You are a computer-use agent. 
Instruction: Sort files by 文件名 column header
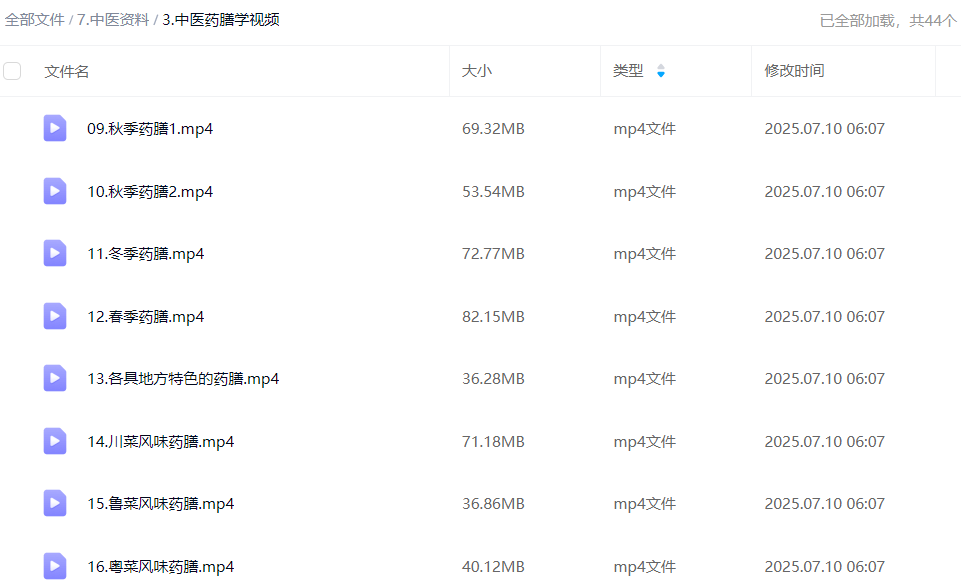pyautogui.click(x=67, y=71)
